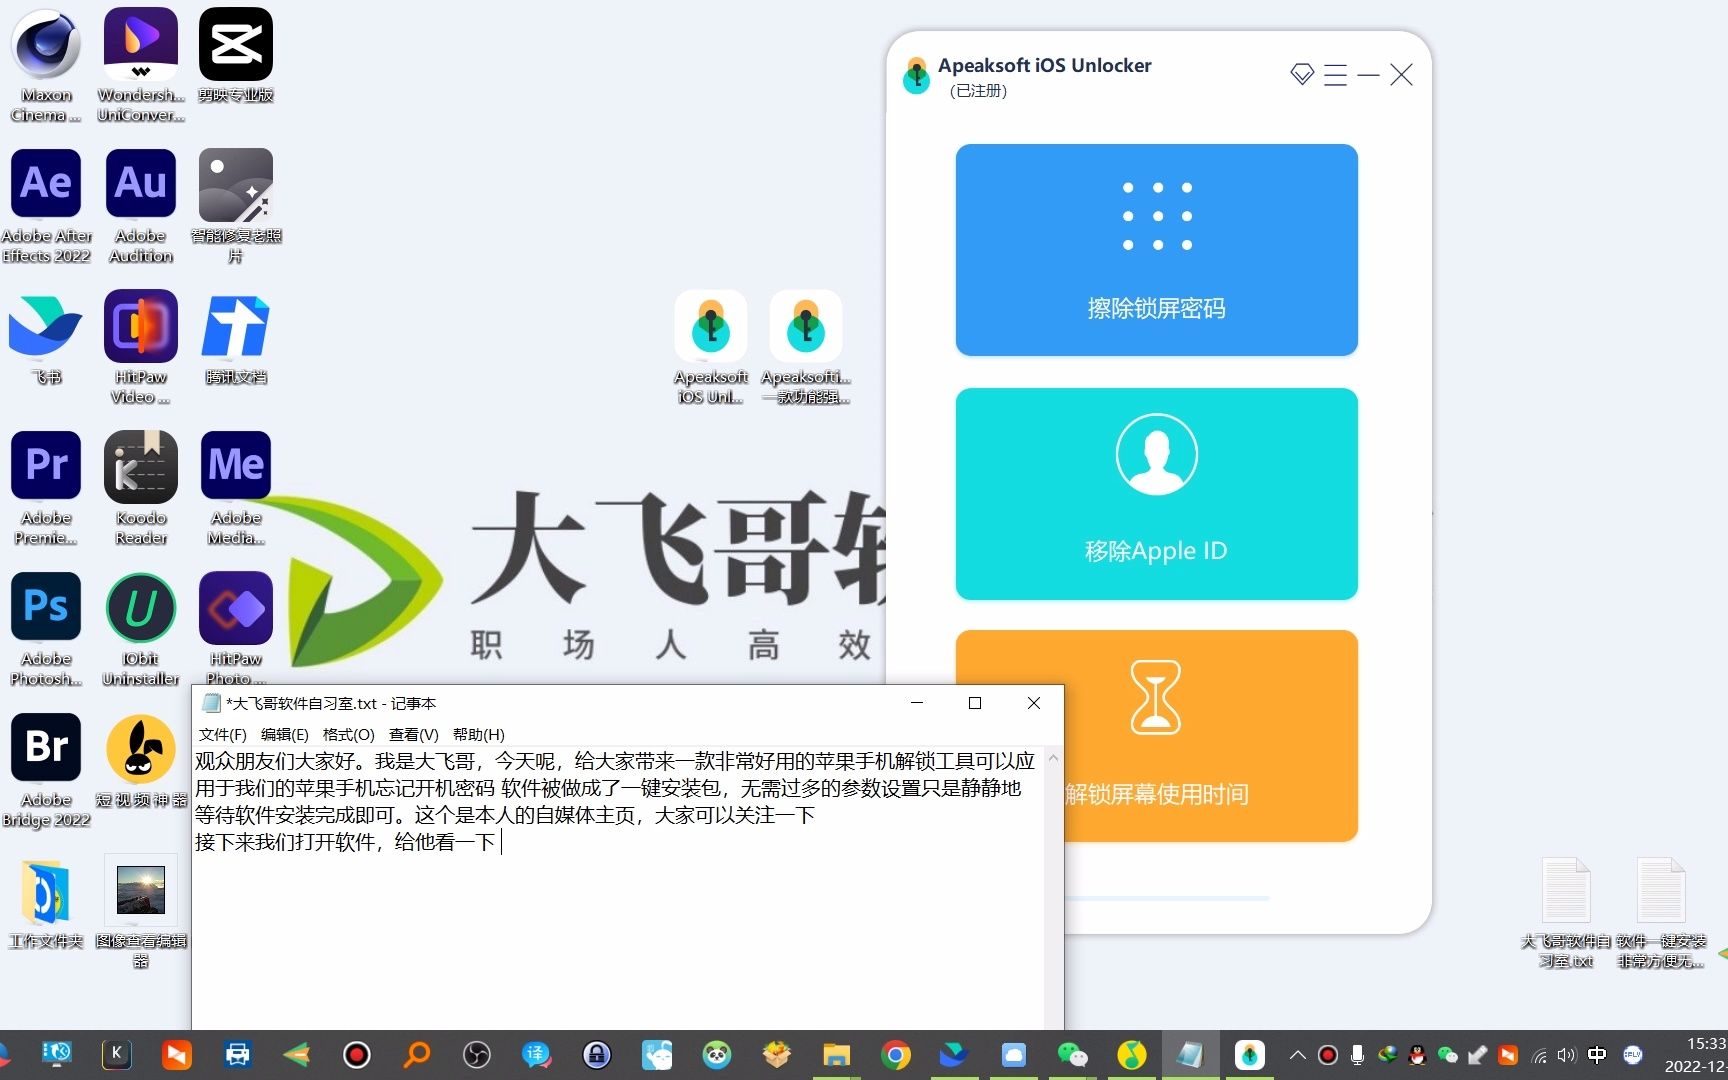Select the 移除Apple ID option

coord(1156,494)
